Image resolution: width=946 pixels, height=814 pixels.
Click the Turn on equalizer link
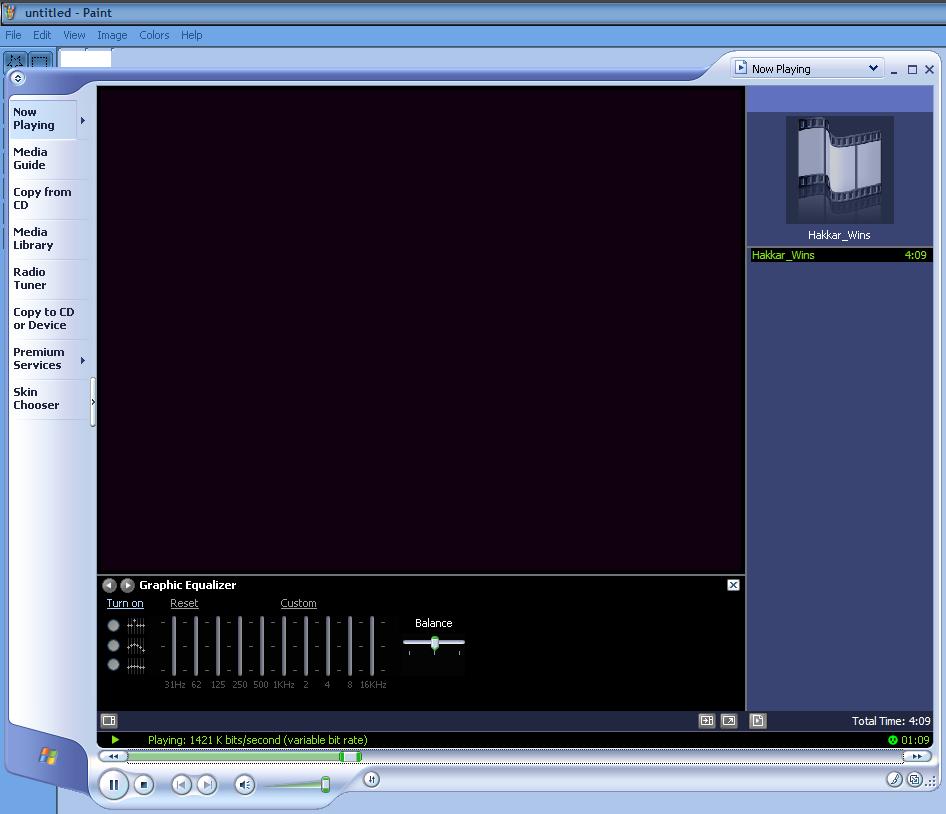point(125,603)
